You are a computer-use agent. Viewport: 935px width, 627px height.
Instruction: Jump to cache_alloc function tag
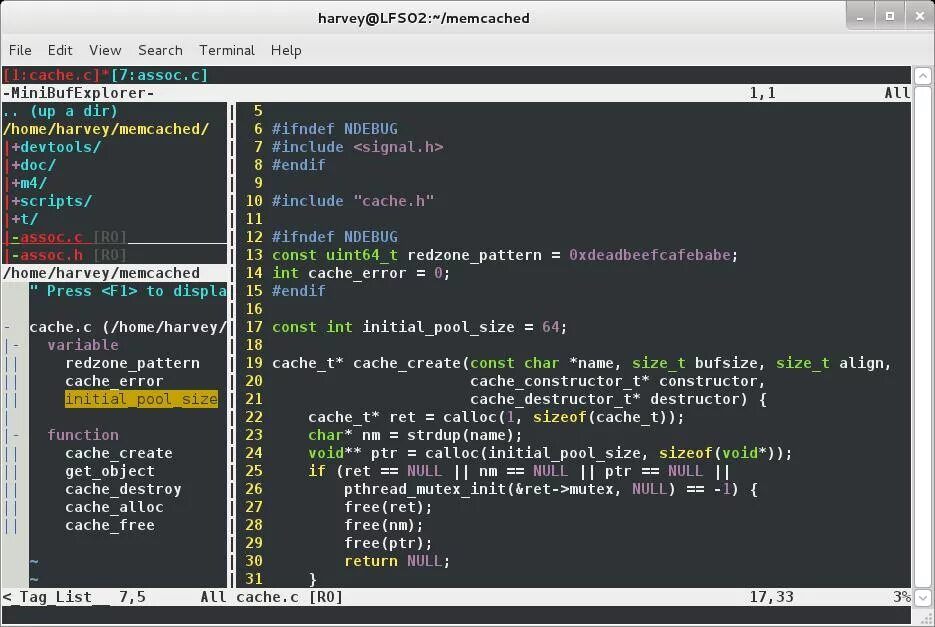coord(114,506)
